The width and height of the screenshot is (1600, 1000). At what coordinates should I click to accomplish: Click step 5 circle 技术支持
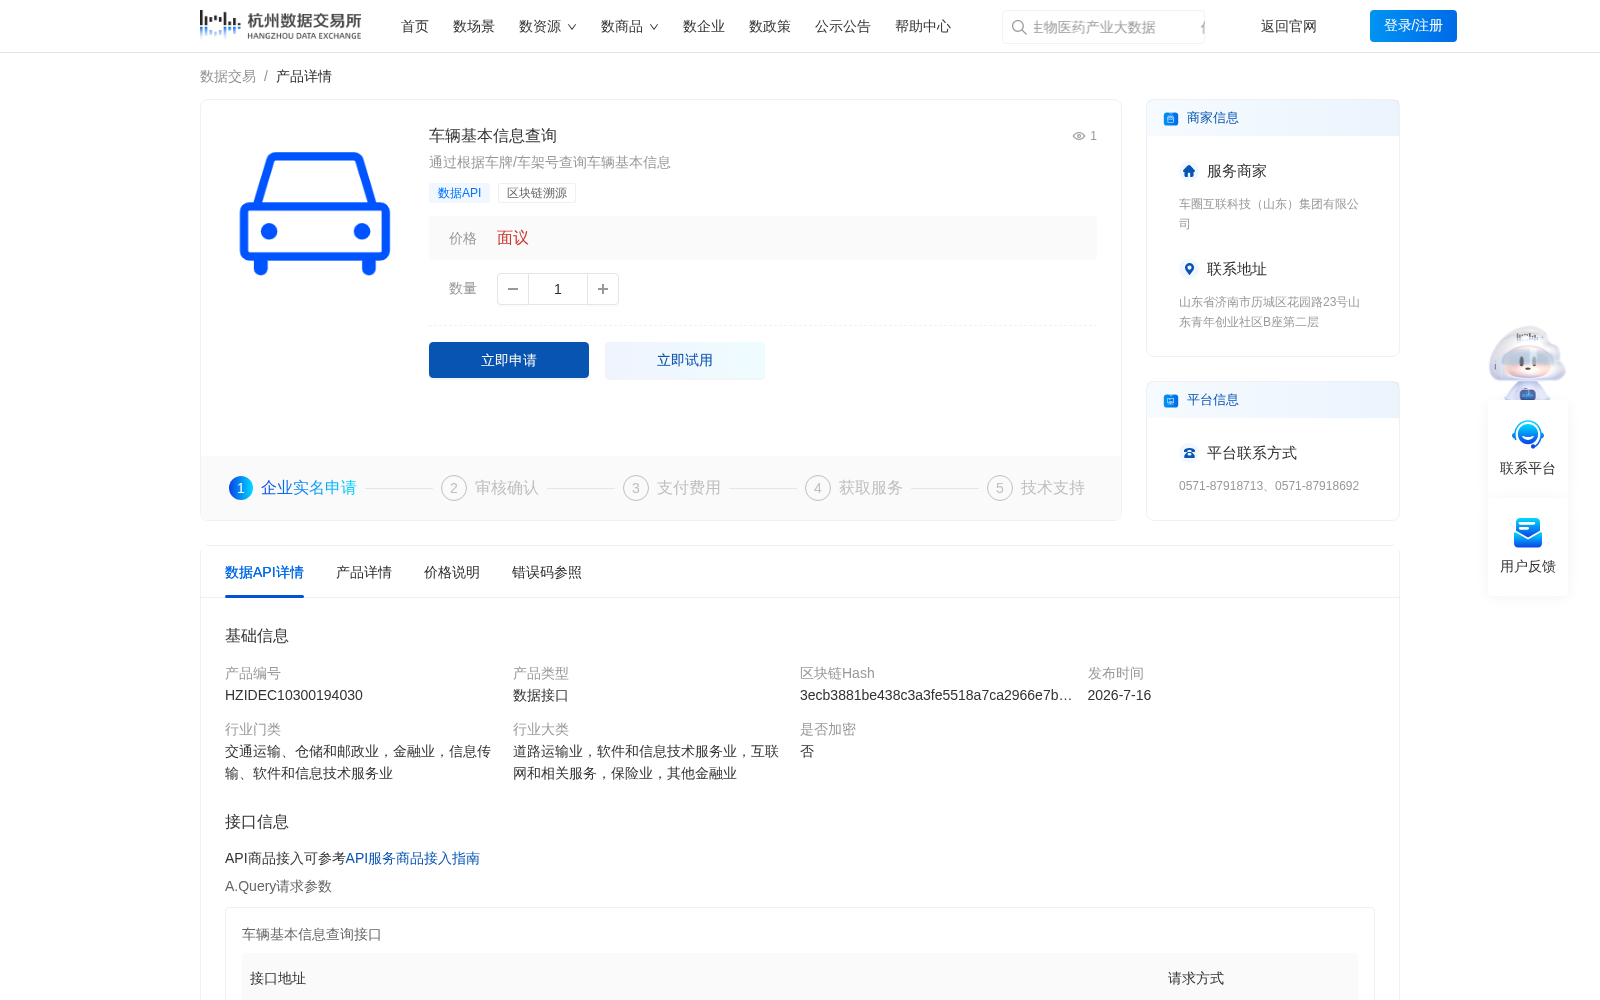click(1000, 488)
